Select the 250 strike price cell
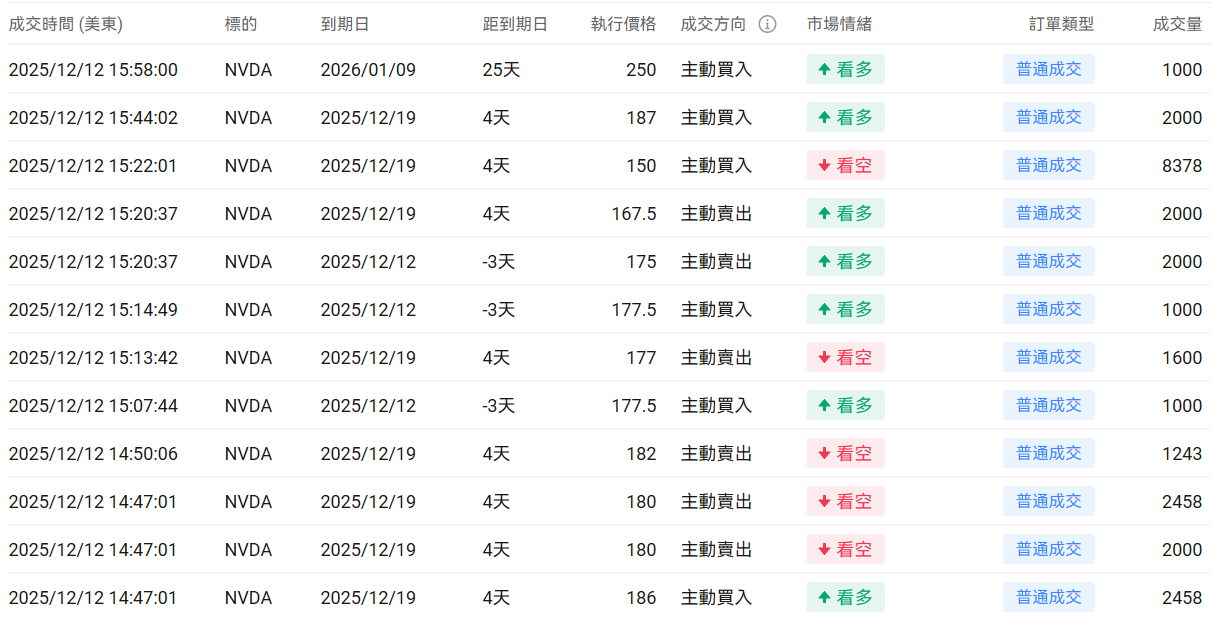Image resolution: width=1211 pixels, height=618 pixels. point(641,70)
